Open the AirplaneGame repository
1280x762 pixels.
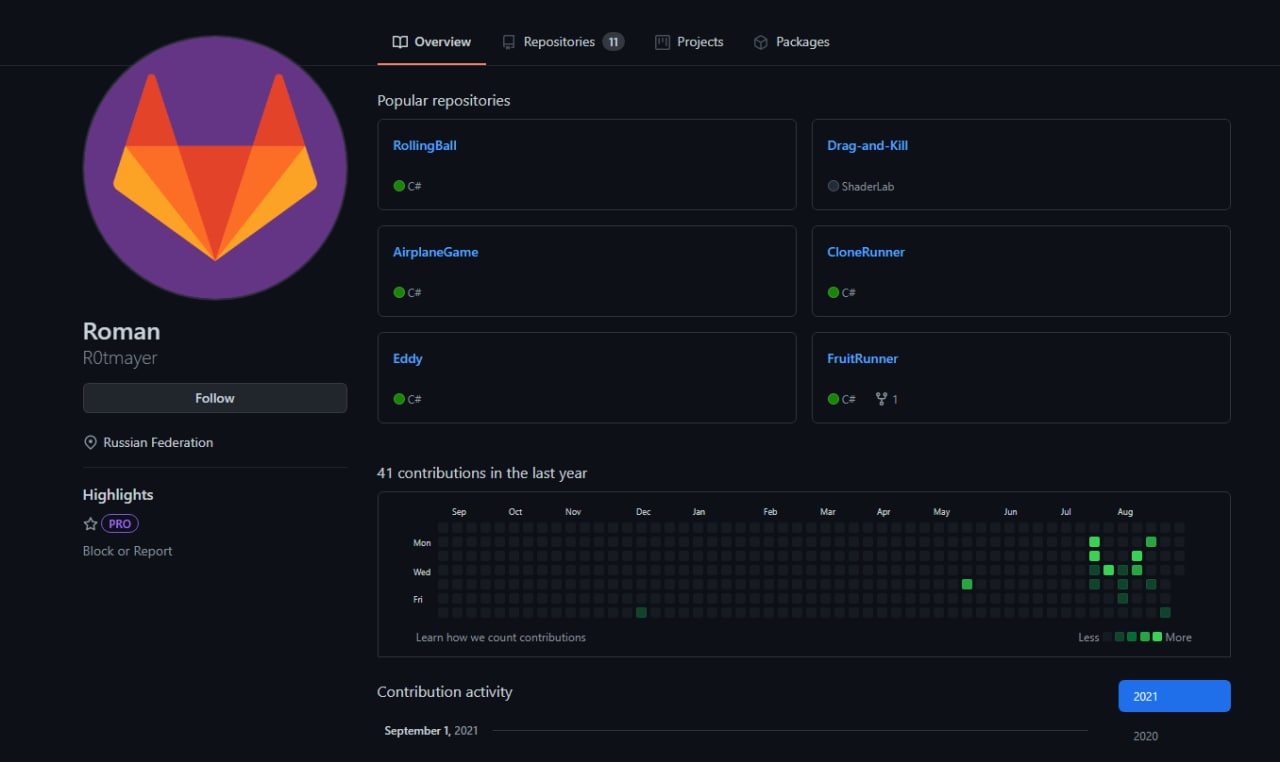tap(435, 252)
